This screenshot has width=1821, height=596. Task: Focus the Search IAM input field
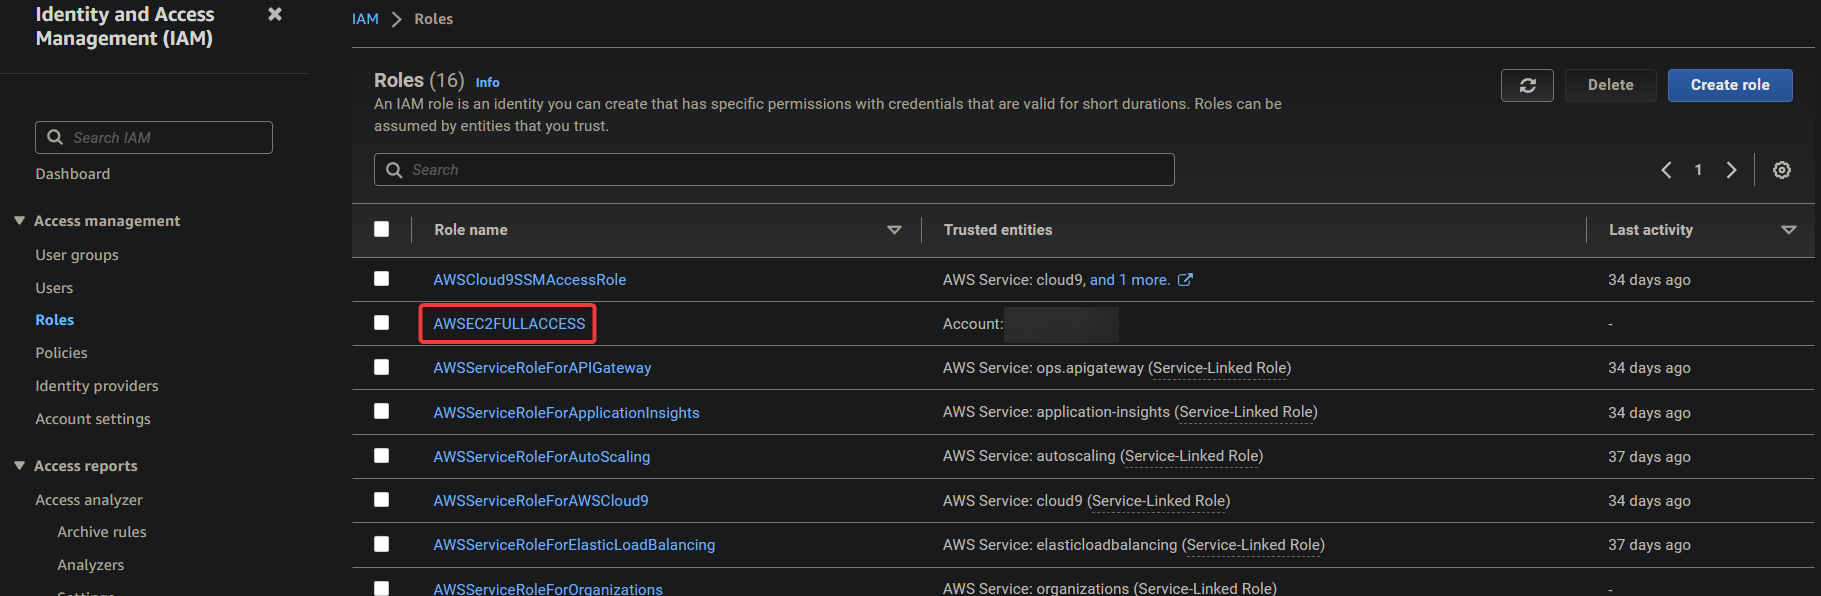coord(154,137)
